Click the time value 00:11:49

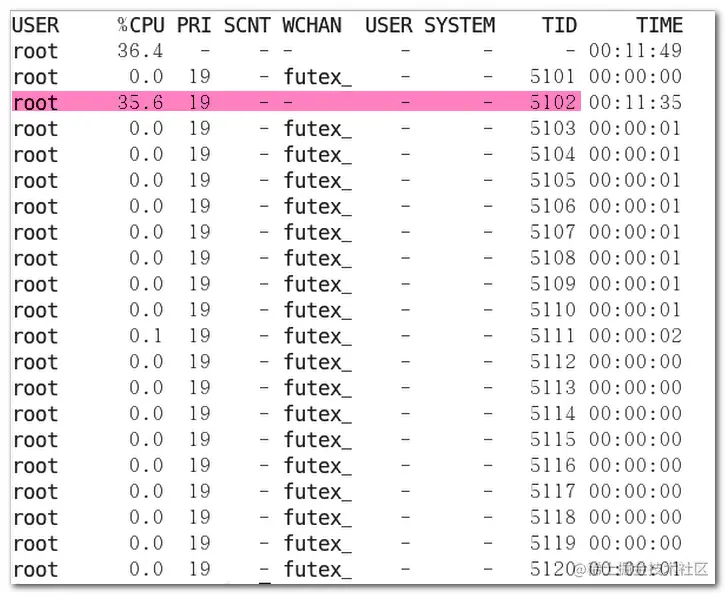click(635, 51)
